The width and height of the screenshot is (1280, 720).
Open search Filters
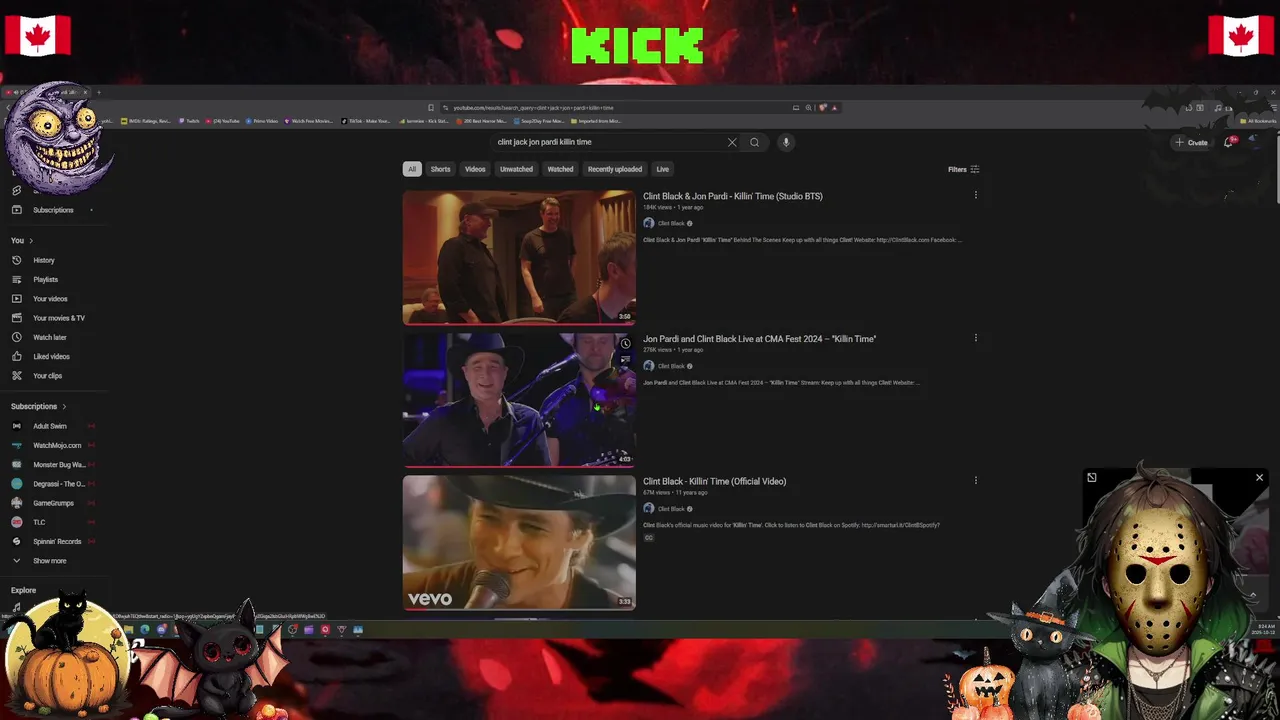coord(964,169)
